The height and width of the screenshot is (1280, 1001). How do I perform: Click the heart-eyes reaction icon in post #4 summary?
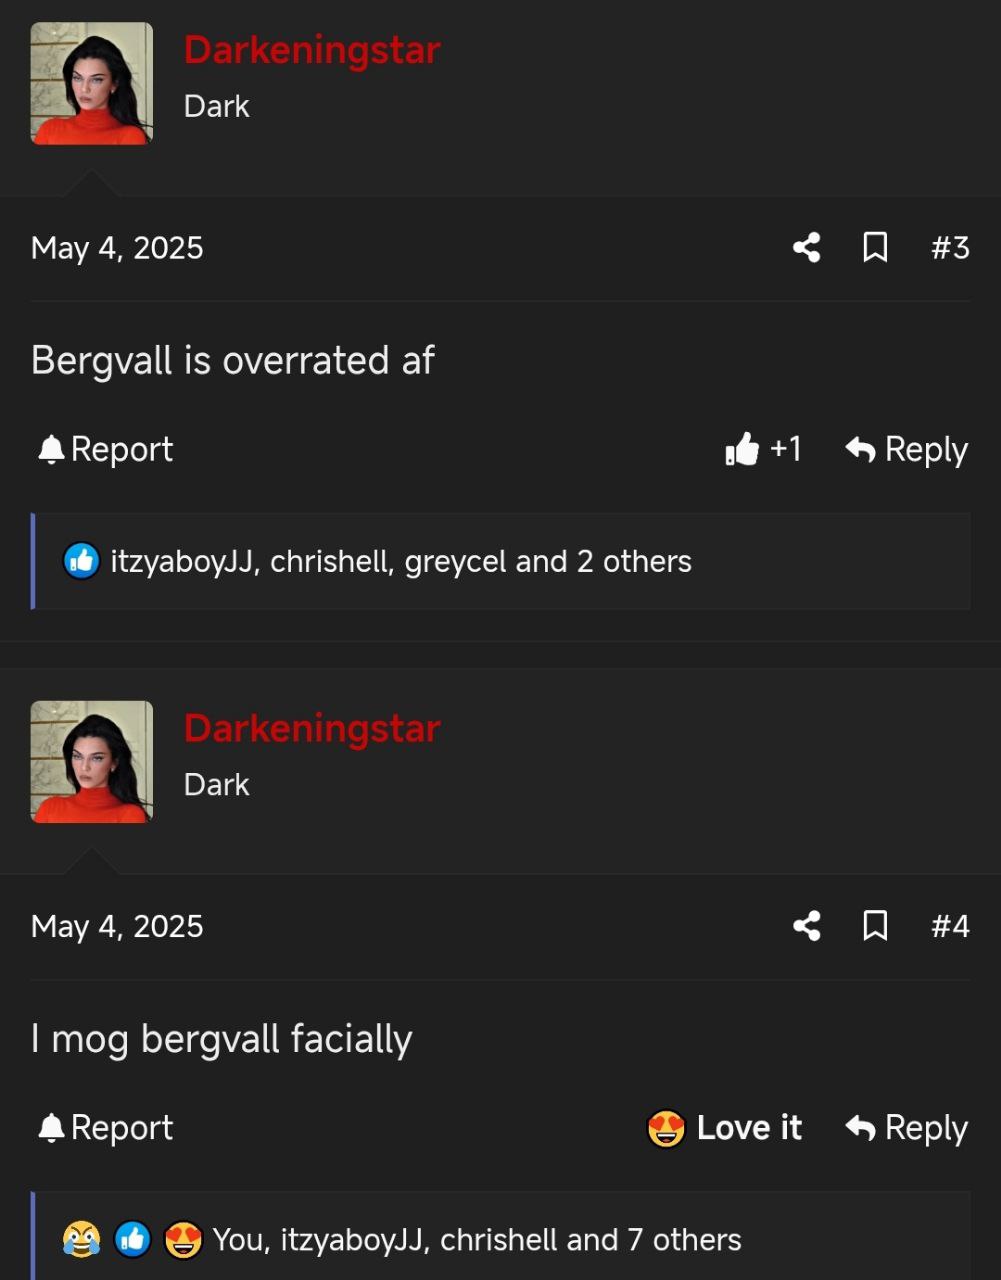pyautogui.click(x=183, y=1240)
